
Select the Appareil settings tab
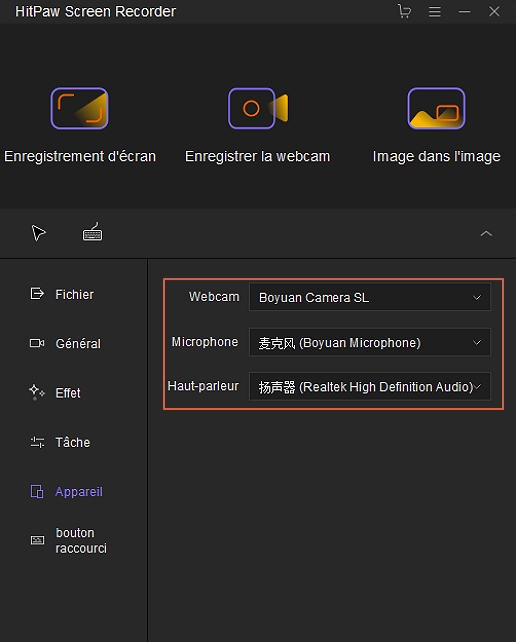[67, 491]
